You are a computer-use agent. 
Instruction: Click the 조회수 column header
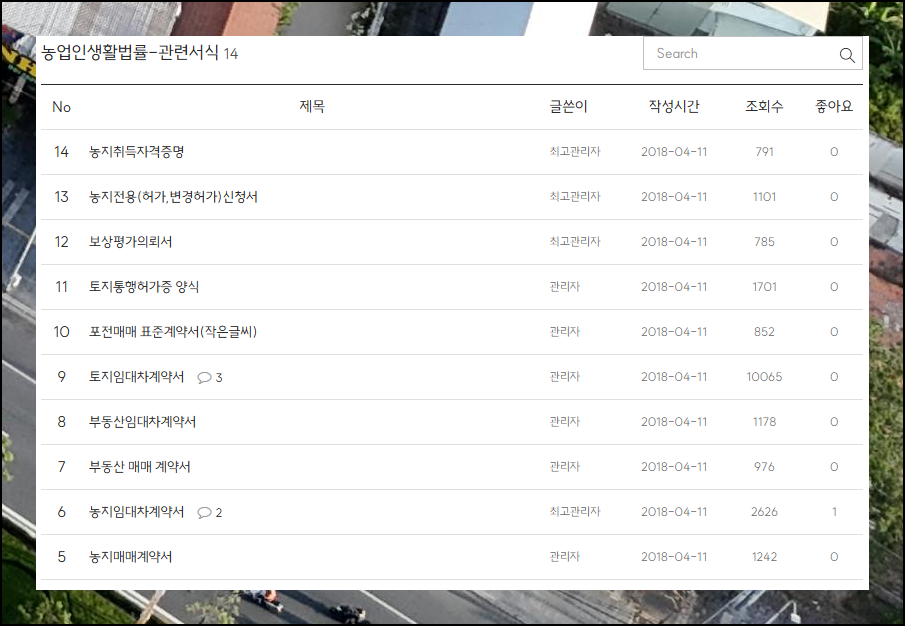764,106
